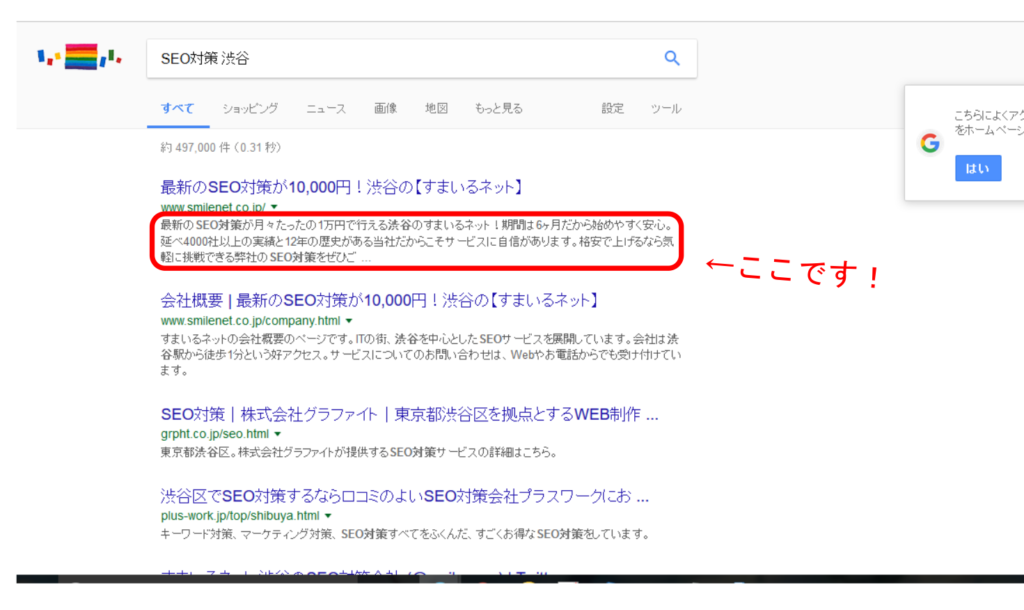Click the blue search magnifier icon
Image resolution: width=1024 pixels, height=610 pixels.
click(672, 58)
